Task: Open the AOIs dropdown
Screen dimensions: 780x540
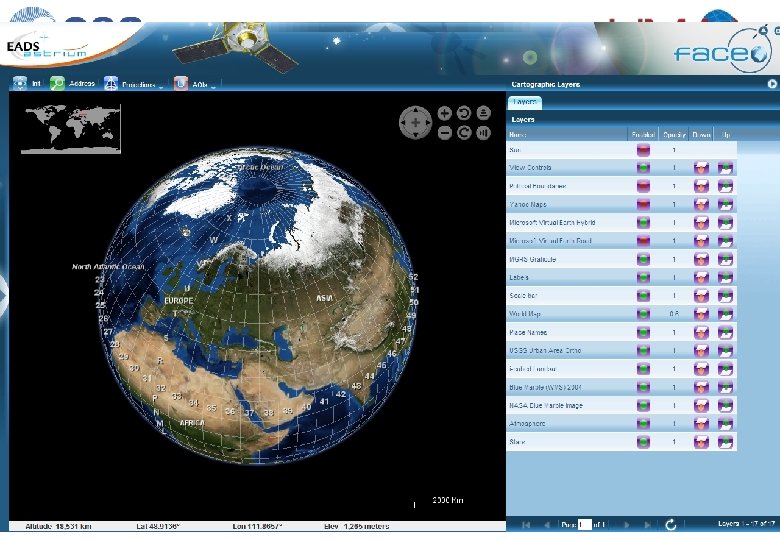Action: 195,84
